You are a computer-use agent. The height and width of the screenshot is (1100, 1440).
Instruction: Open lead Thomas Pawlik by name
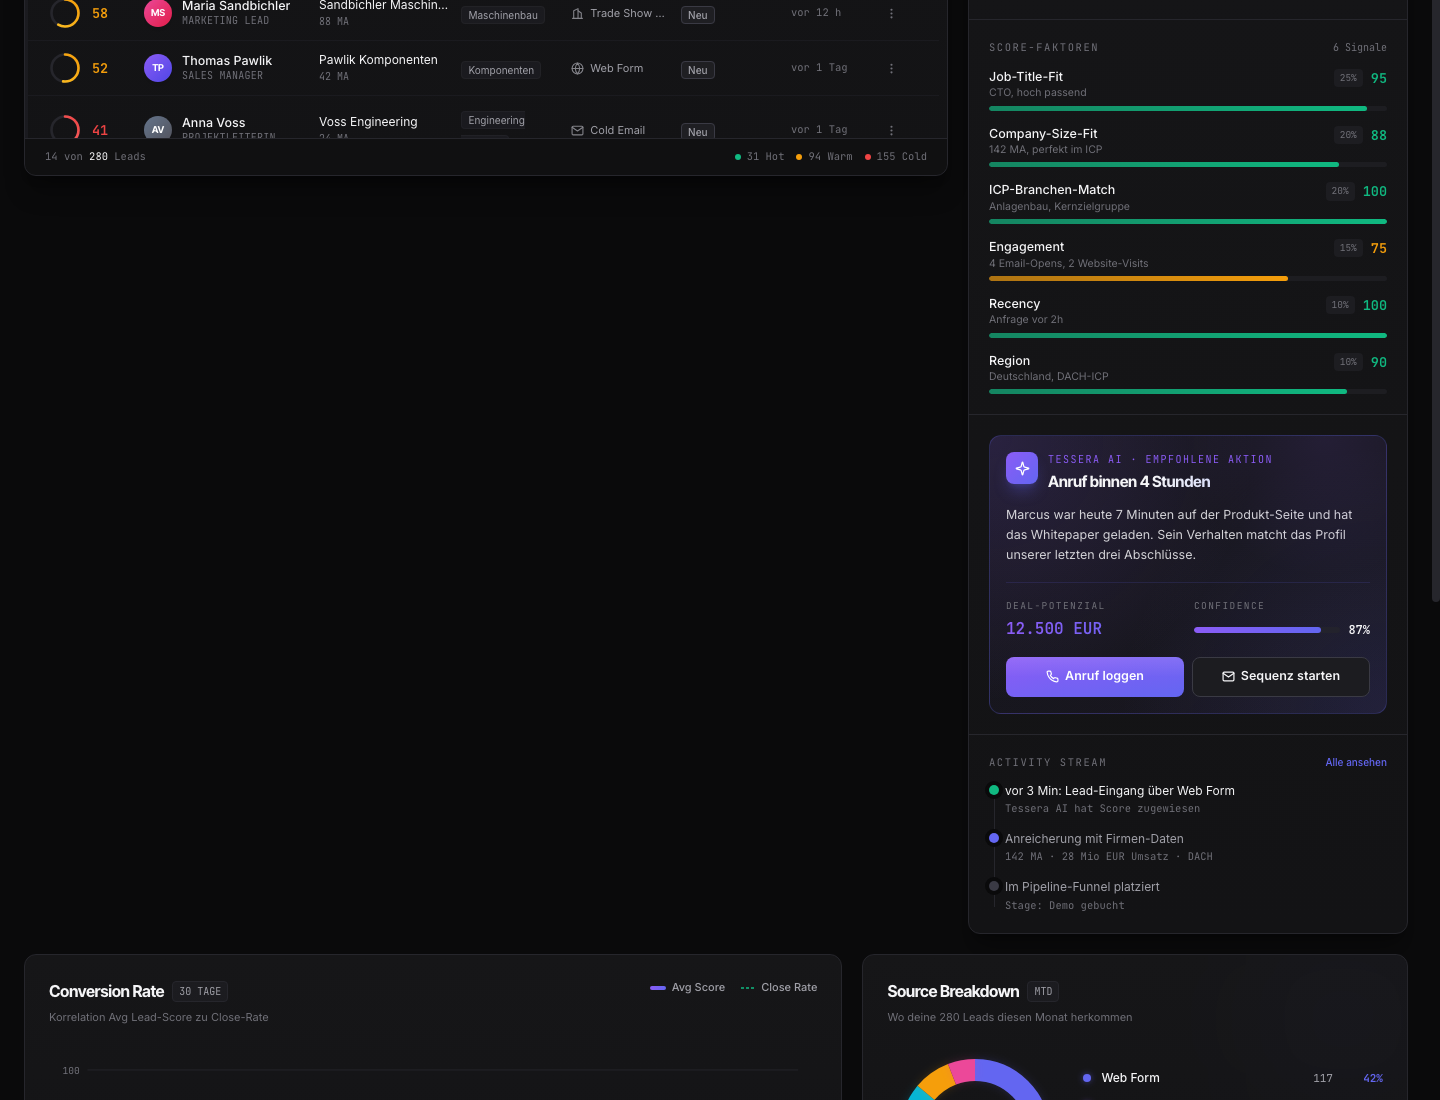(x=227, y=61)
